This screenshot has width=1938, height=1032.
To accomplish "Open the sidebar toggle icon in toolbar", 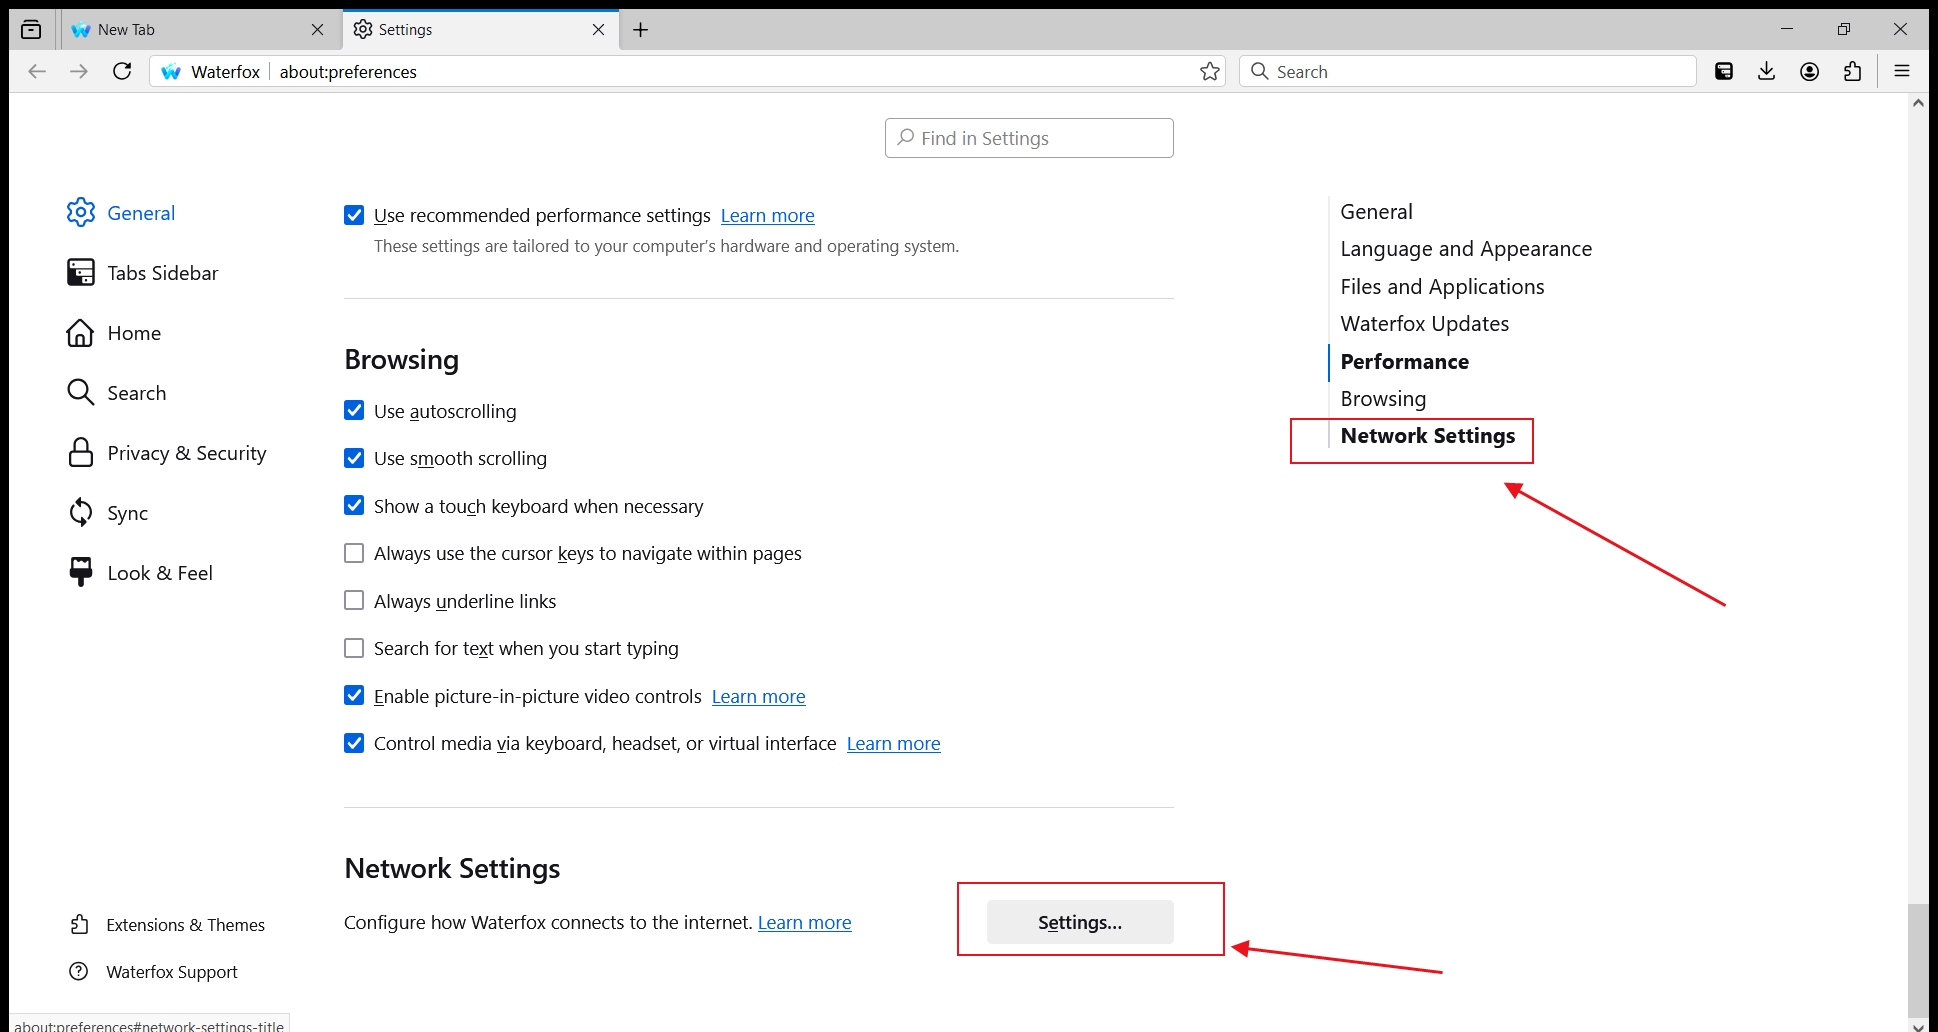I will [1724, 71].
